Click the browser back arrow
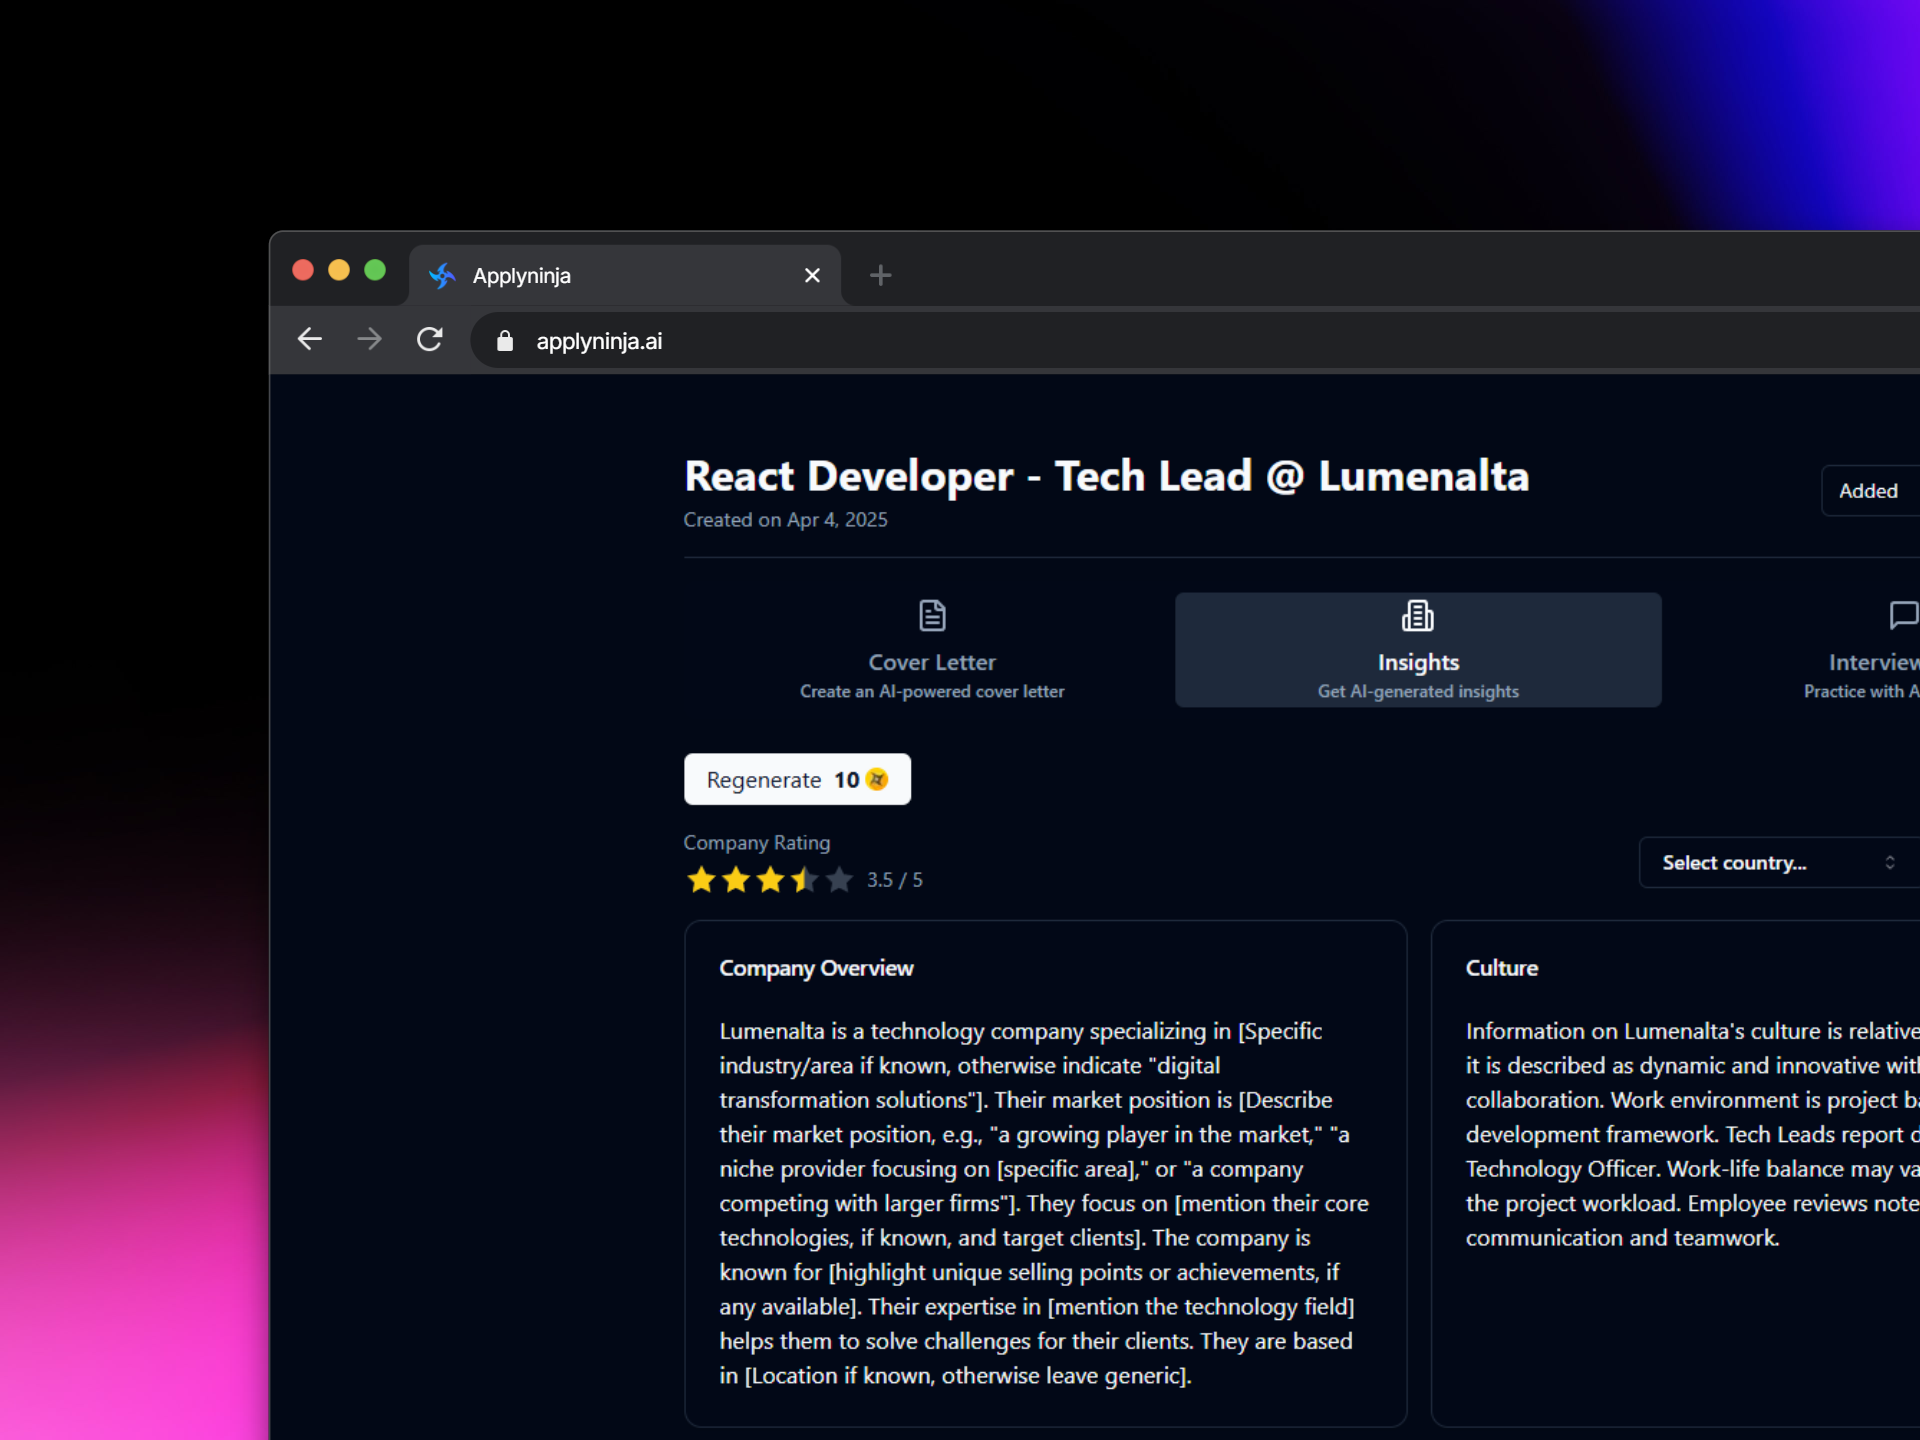This screenshot has height=1440, width=1920. coord(310,340)
